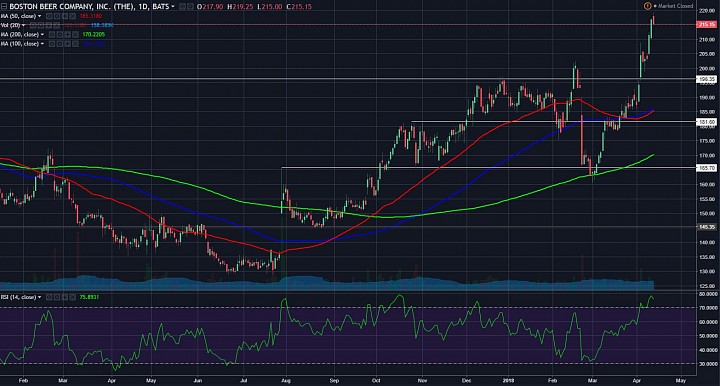Click the Aug label on the time axis

pyautogui.click(x=286, y=380)
